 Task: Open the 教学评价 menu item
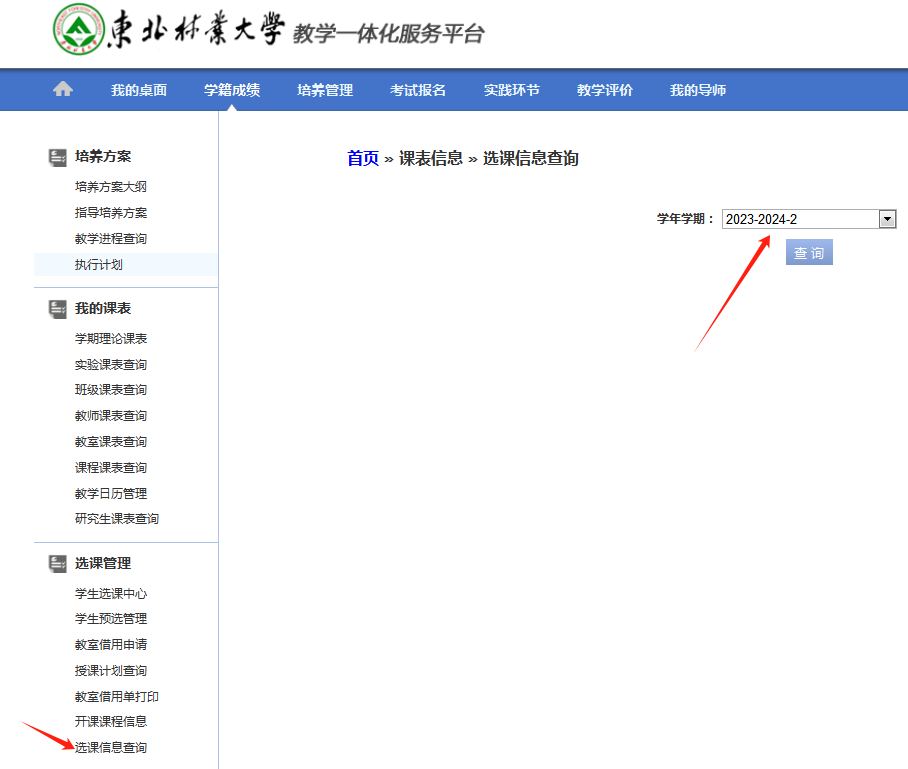(605, 90)
